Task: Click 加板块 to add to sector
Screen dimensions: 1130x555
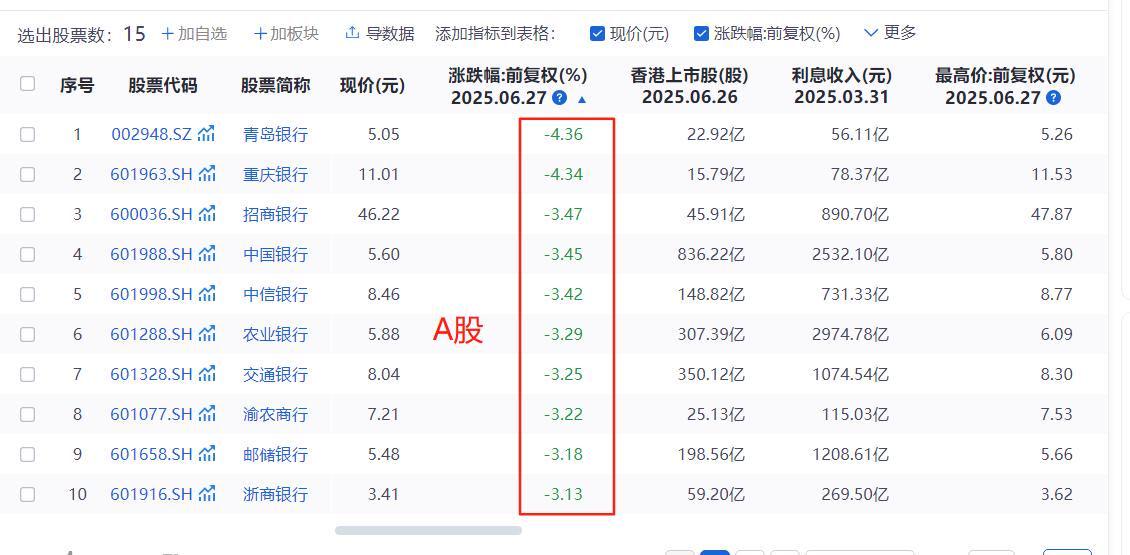Action: [x=286, y=33]
